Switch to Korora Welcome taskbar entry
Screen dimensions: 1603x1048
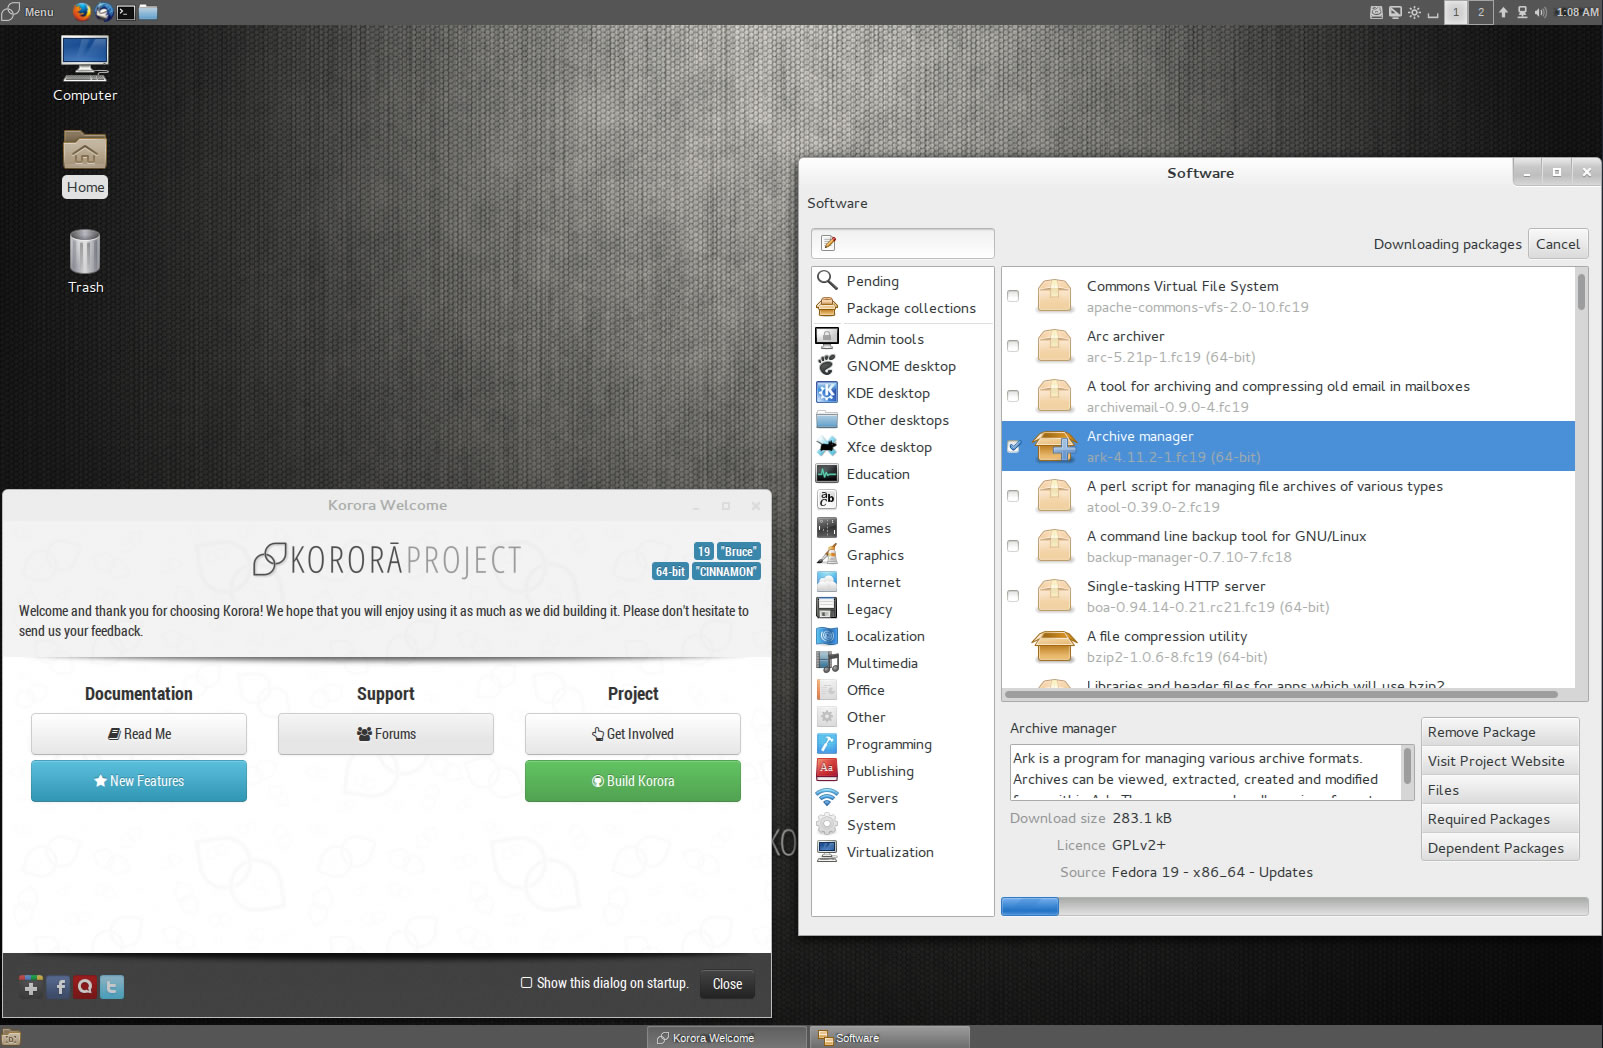coord(727,1038)
